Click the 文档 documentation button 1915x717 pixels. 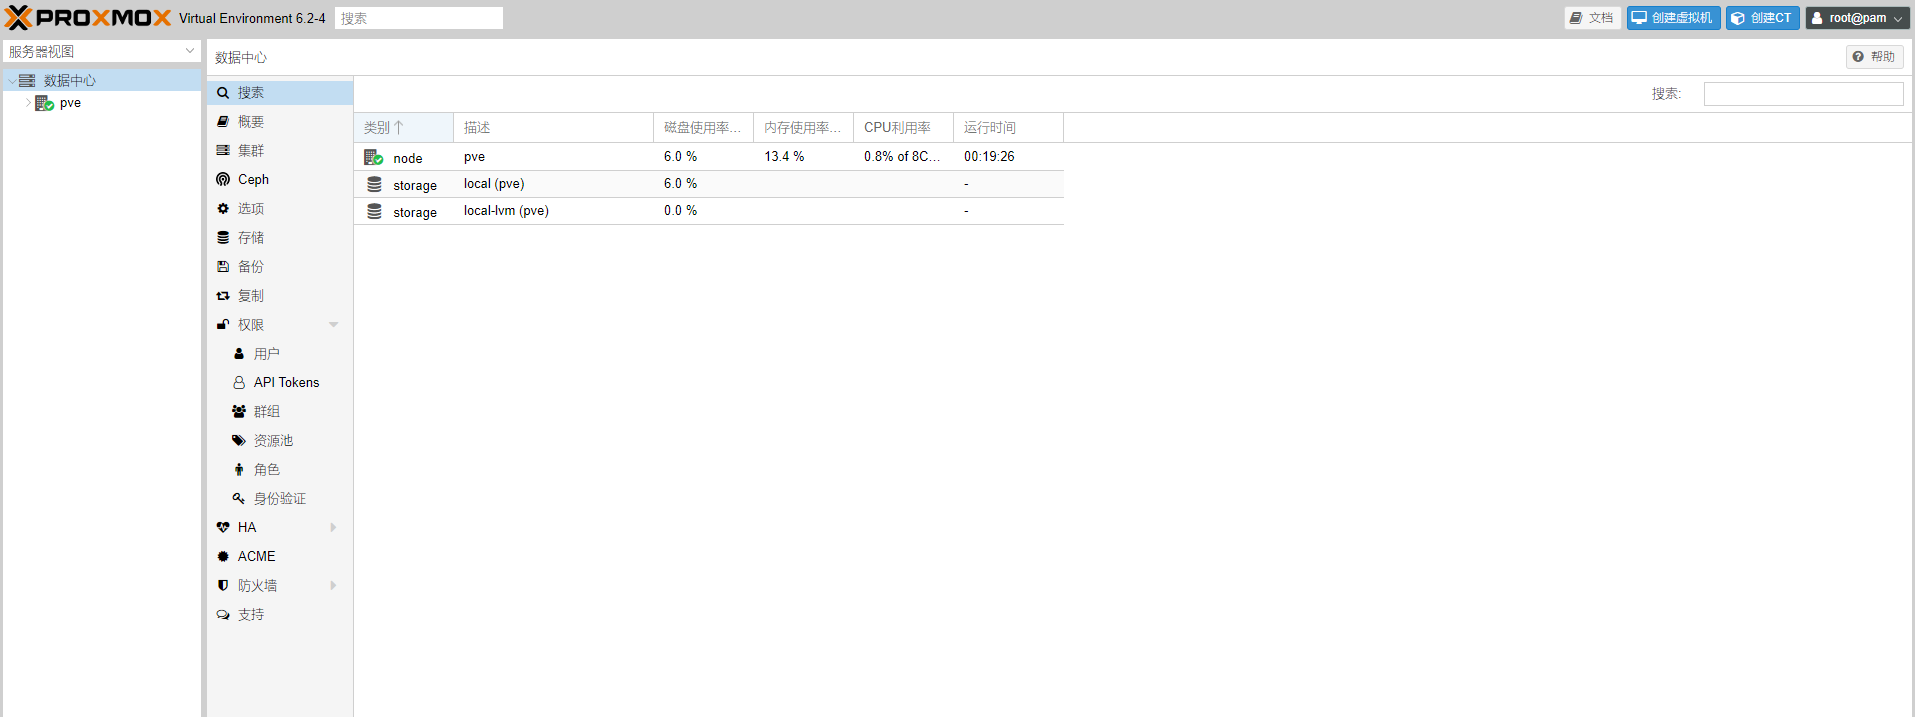click(x=1592, y=18)
